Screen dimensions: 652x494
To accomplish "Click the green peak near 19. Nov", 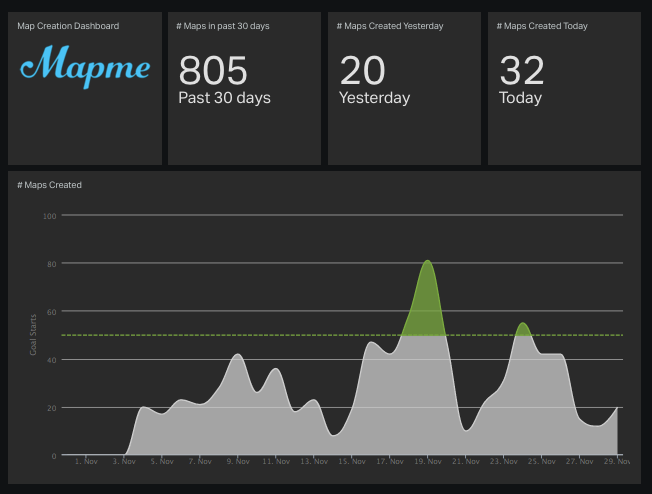I will point(427,304).
